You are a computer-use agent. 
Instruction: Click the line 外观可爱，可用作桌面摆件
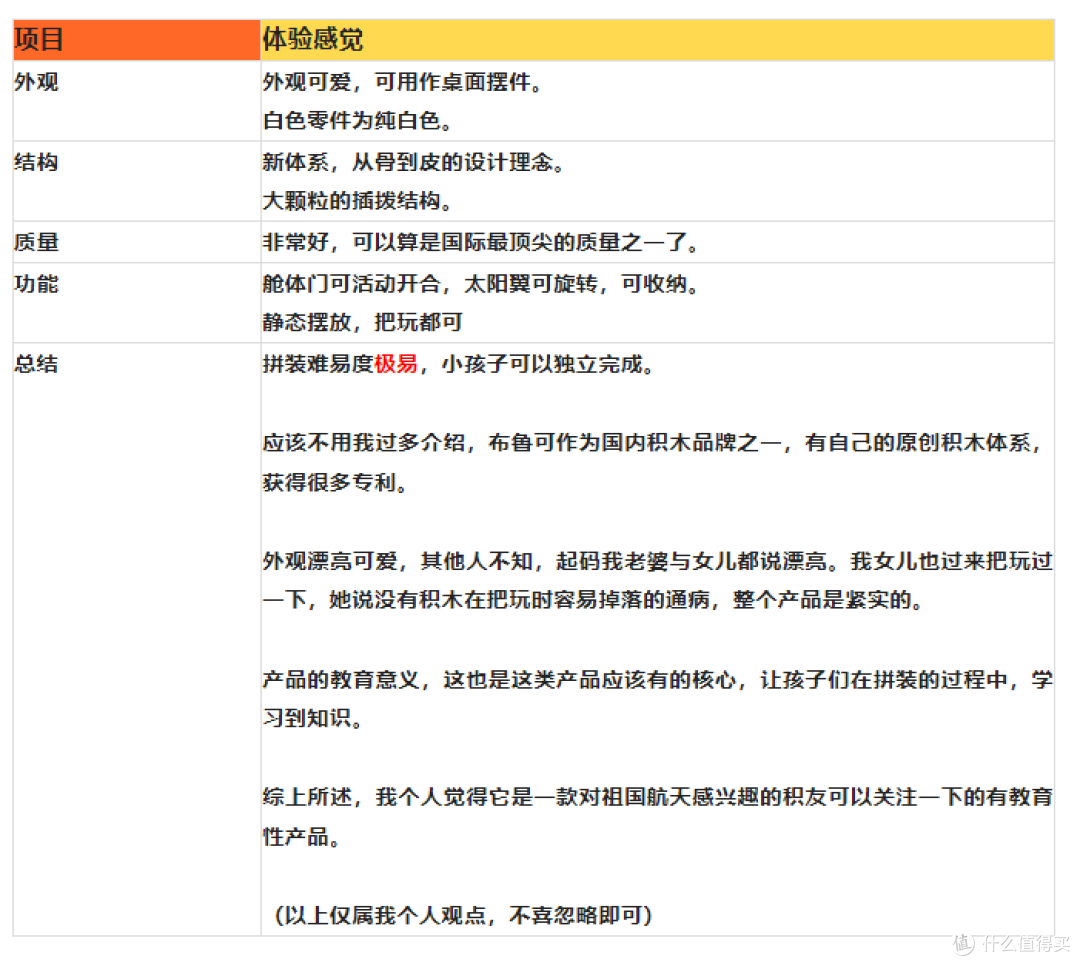404,82
